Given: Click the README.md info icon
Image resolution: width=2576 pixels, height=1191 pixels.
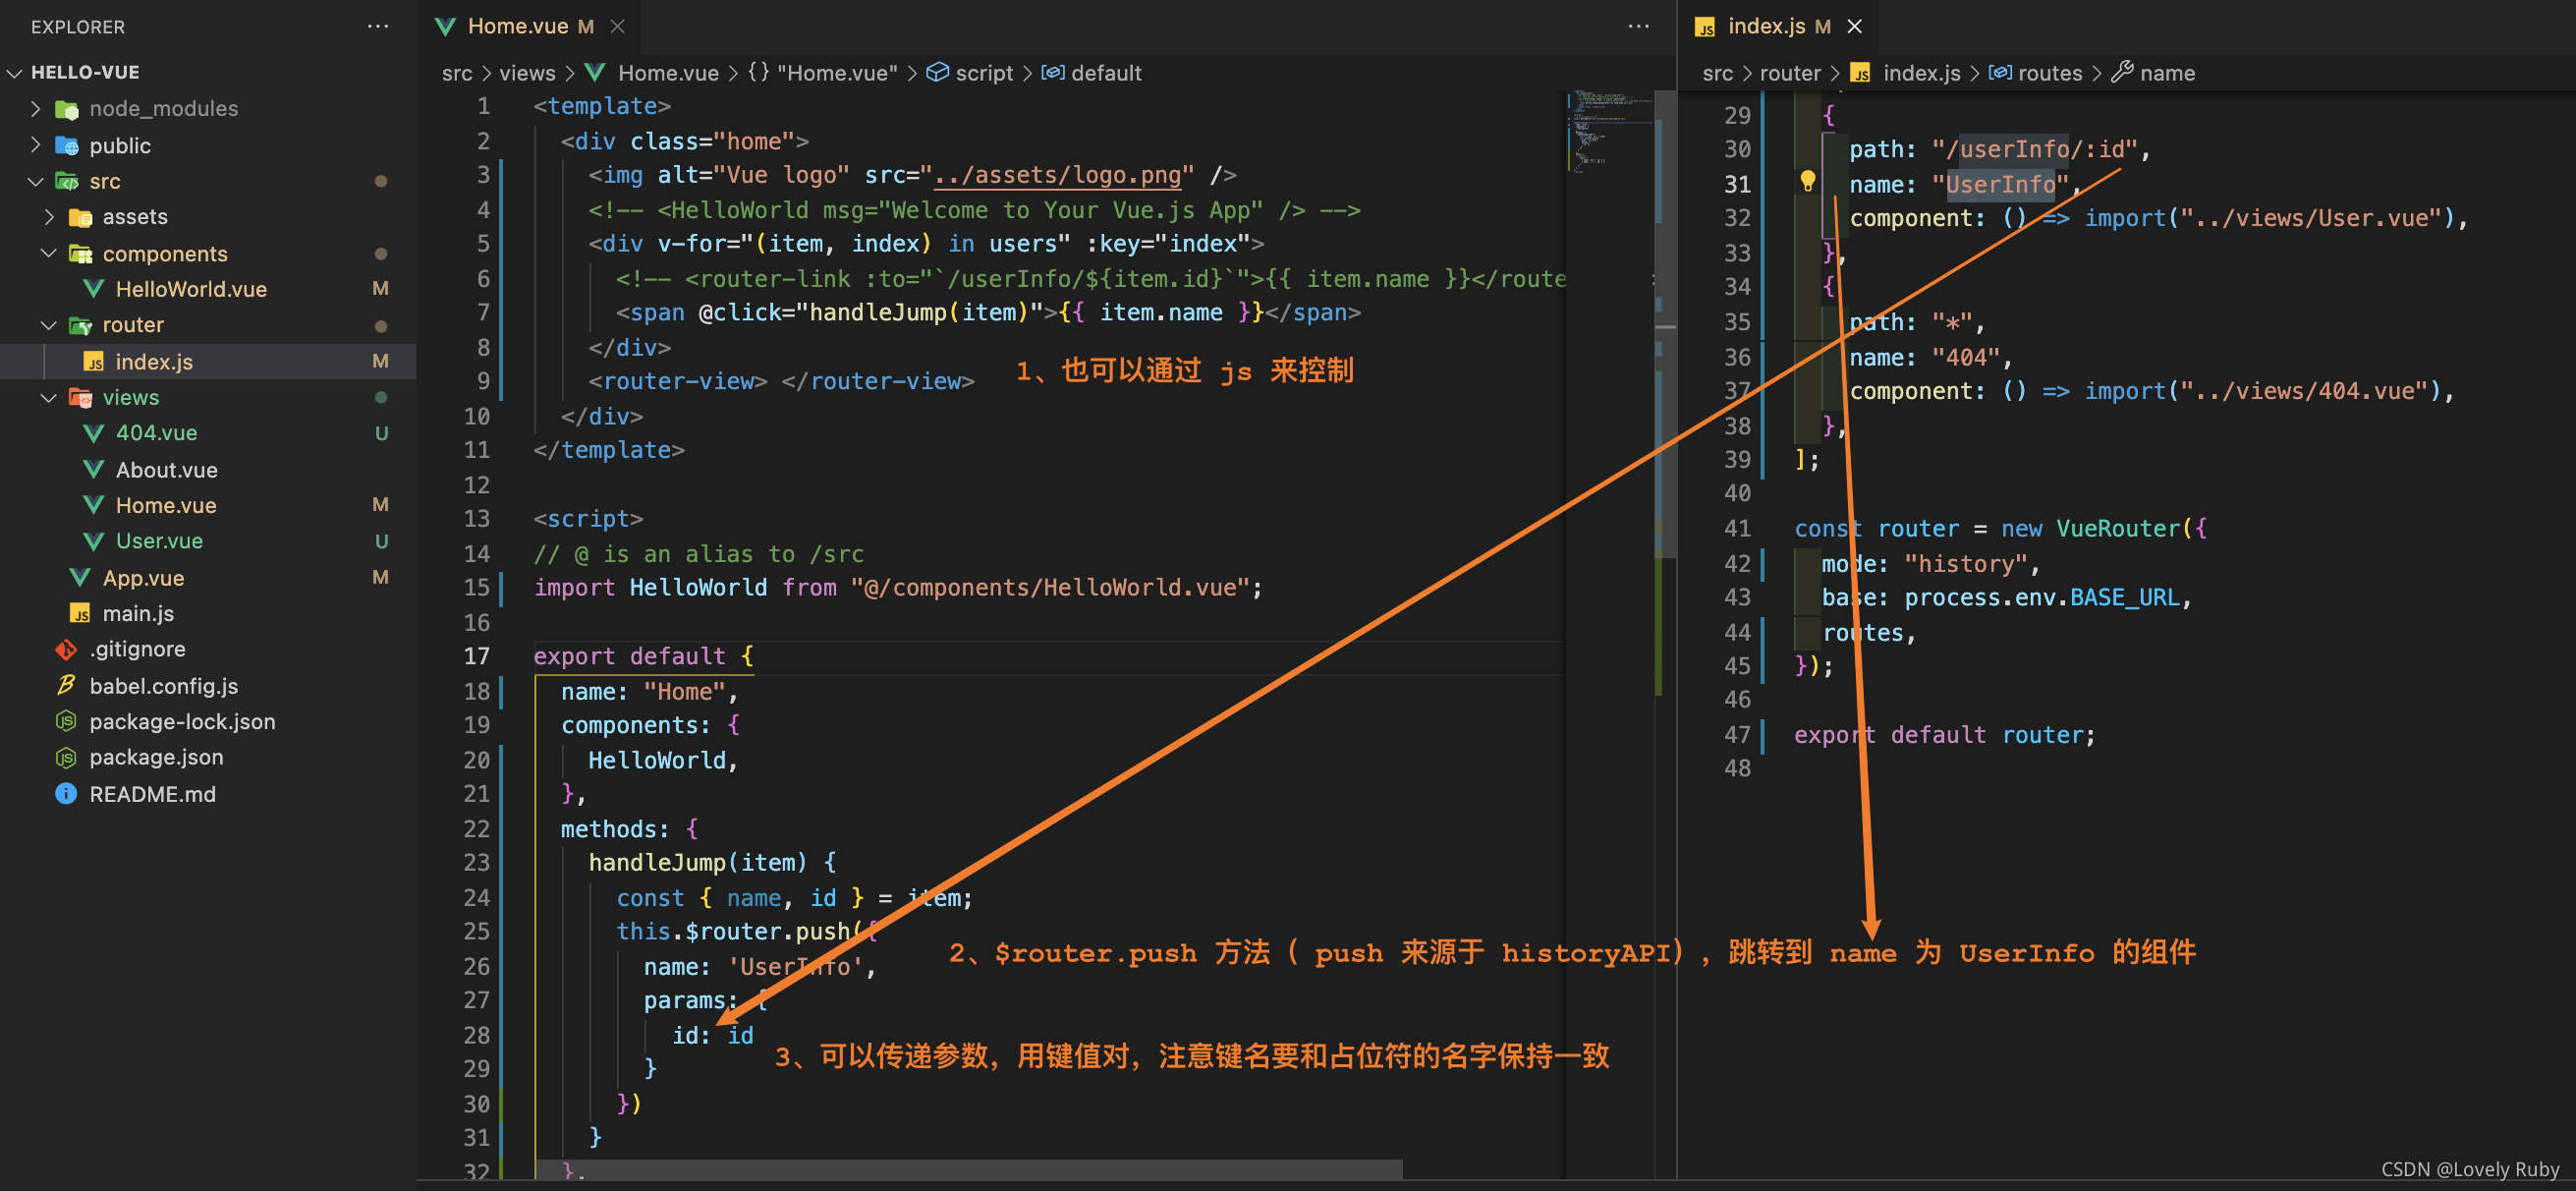Looking at the screenshot, I should point(66,793).
